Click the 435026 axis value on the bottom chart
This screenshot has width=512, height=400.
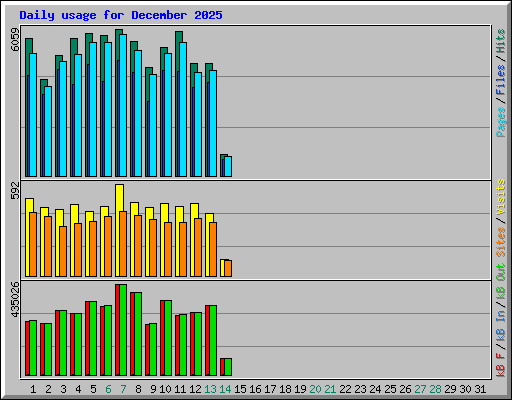point(15,300)
